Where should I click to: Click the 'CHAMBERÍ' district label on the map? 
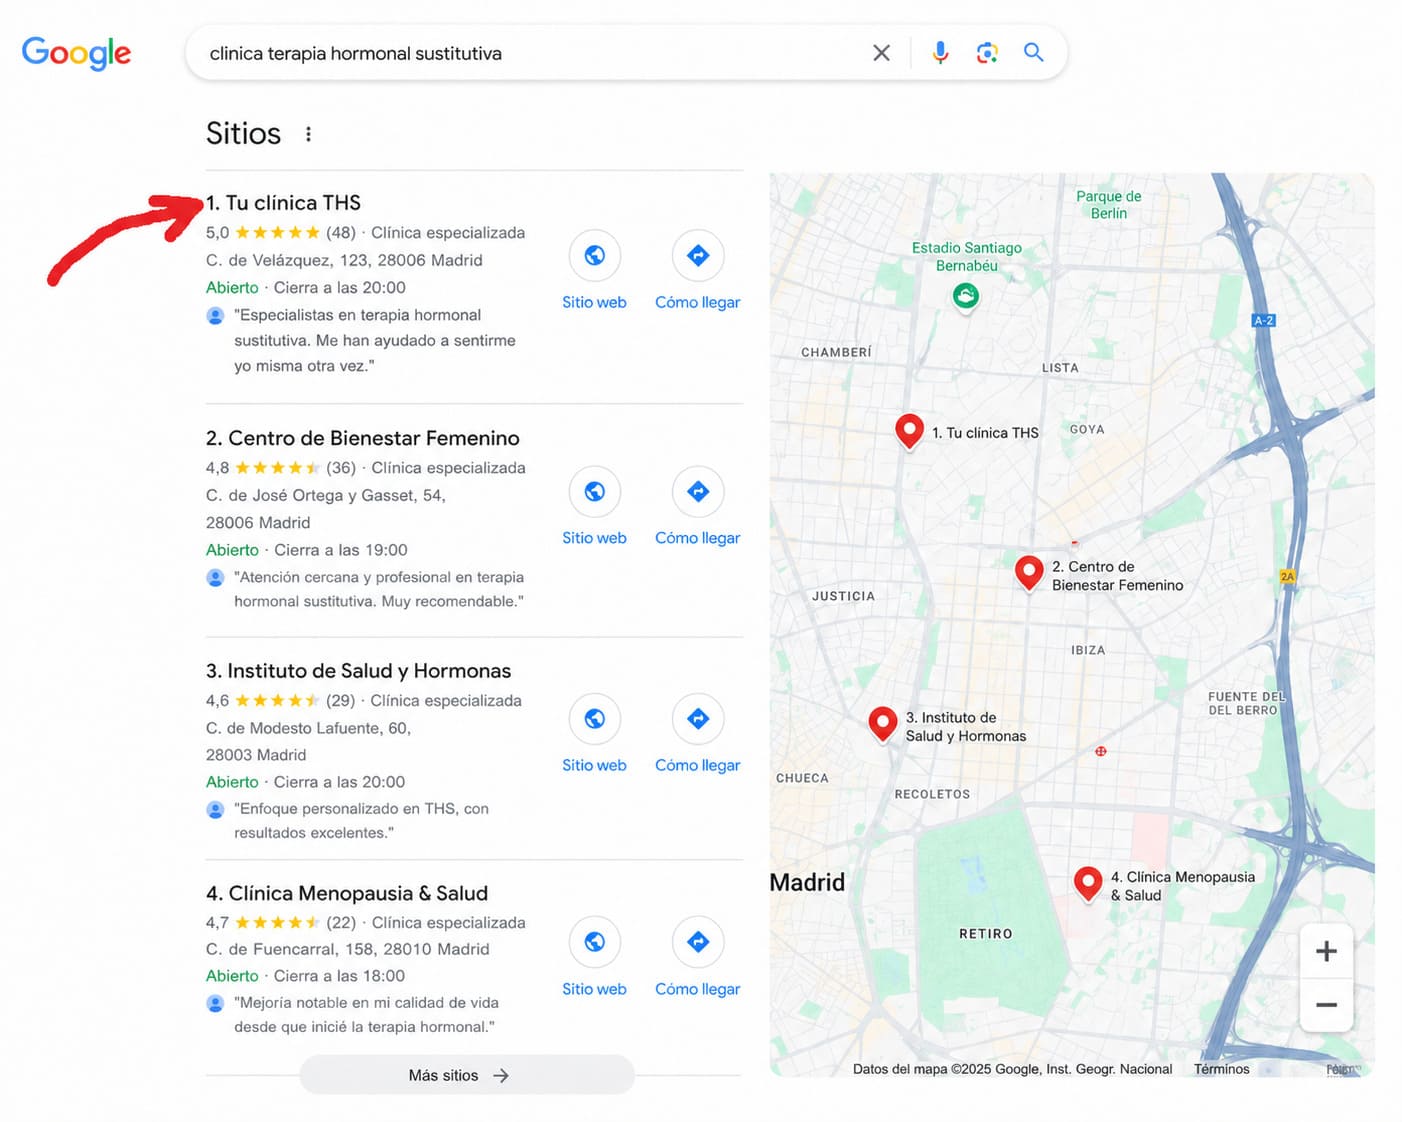click(x=836, y=352)
